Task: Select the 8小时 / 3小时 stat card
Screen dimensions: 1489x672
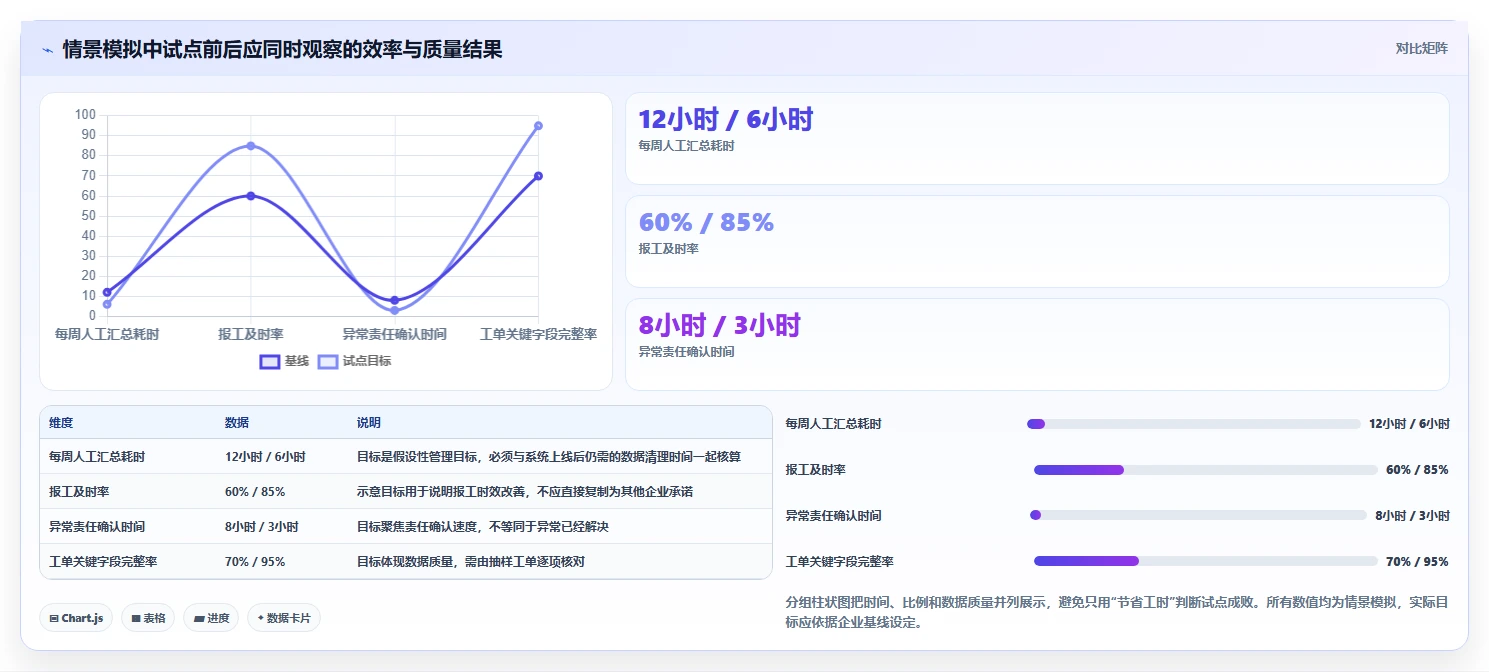Action: (1037, 344)
